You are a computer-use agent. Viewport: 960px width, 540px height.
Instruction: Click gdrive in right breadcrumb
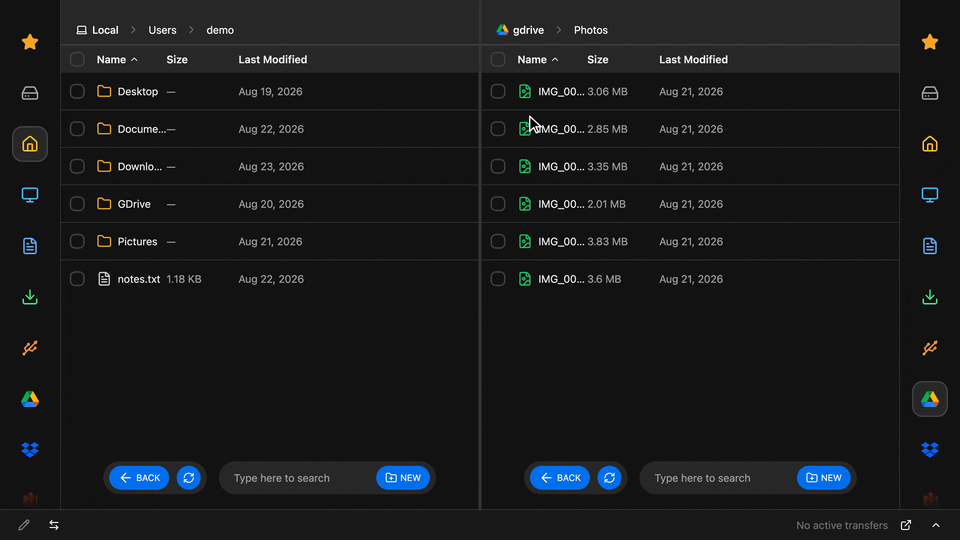pos(520,30)
